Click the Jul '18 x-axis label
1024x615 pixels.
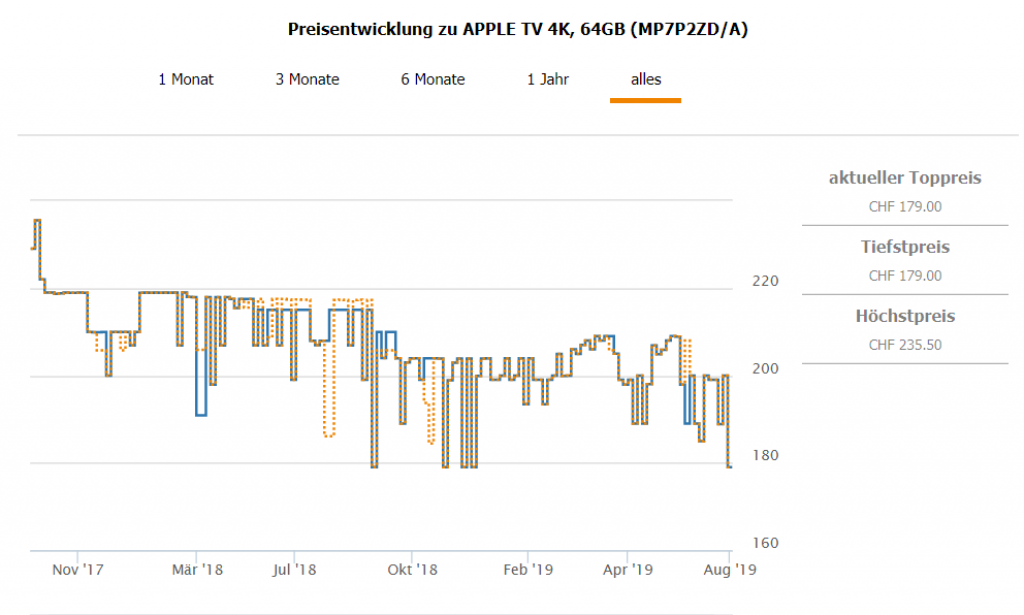point(294,570)
